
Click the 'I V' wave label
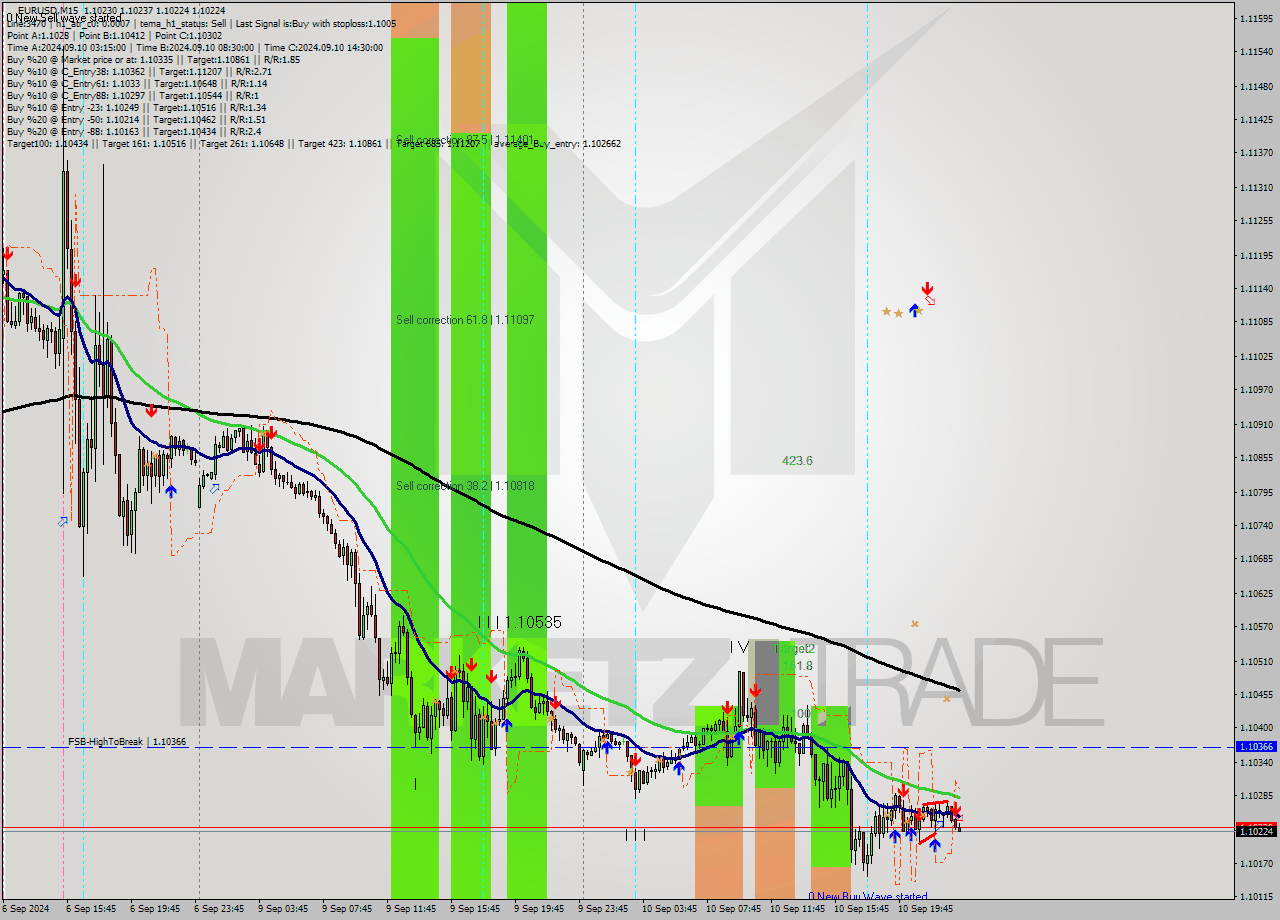pos(738,646)
